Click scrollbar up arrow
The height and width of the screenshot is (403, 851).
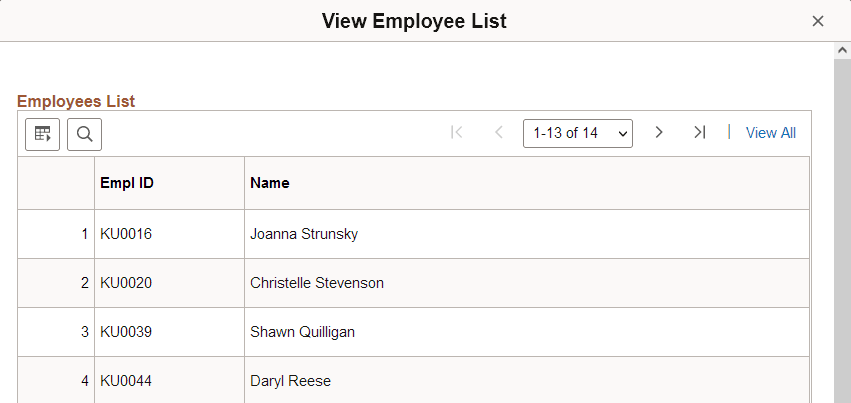point(842,50)
